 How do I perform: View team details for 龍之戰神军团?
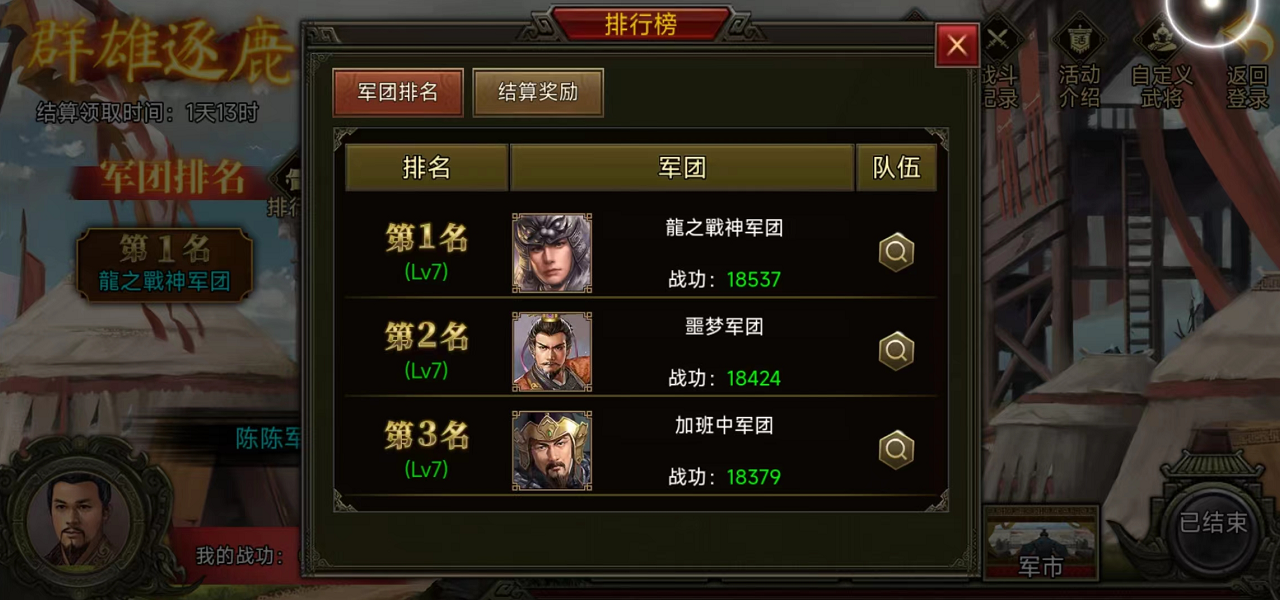896,253
